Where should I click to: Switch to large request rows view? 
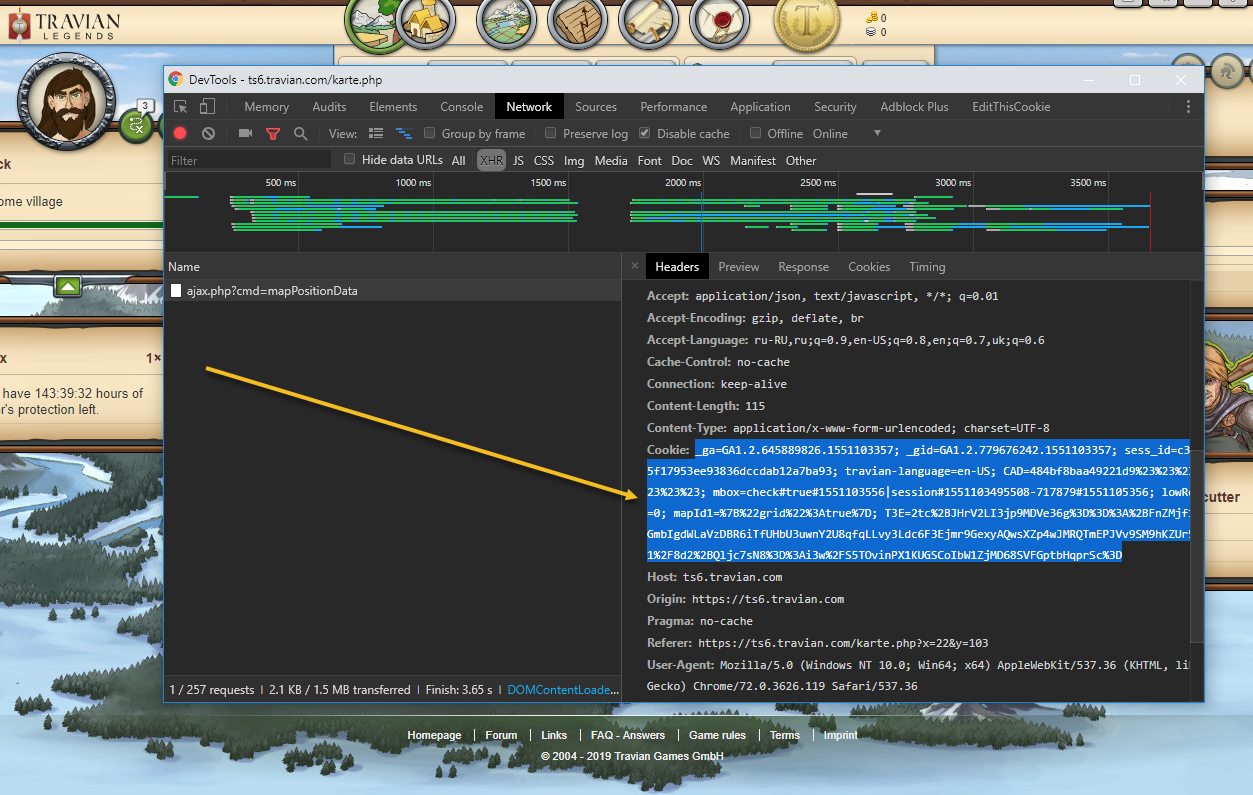(376, 133)
